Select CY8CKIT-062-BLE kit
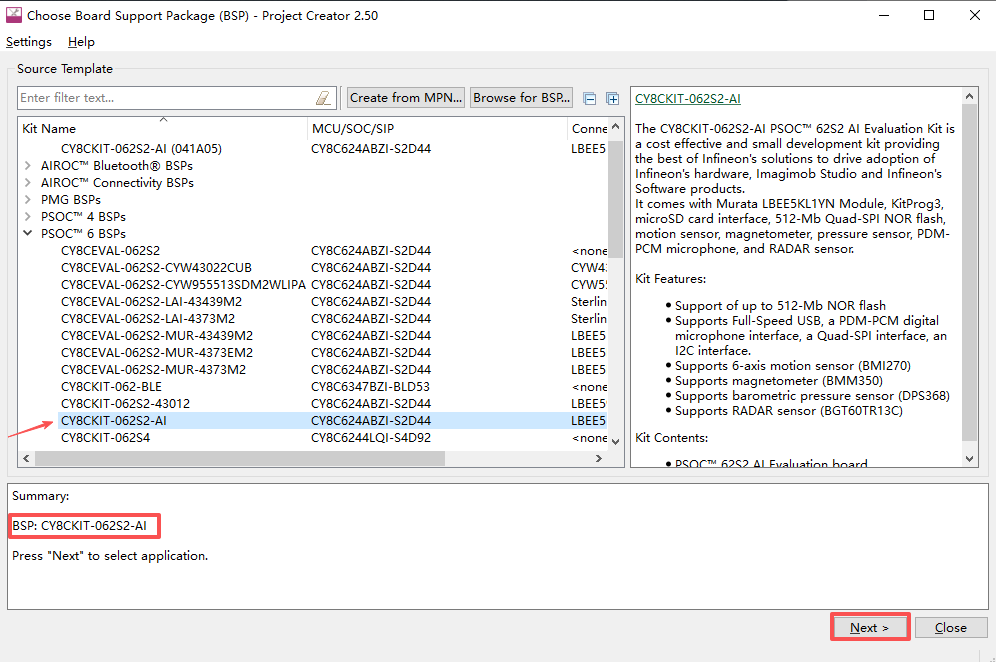Viewport: 996px width, 662px height. coord(111,387)
